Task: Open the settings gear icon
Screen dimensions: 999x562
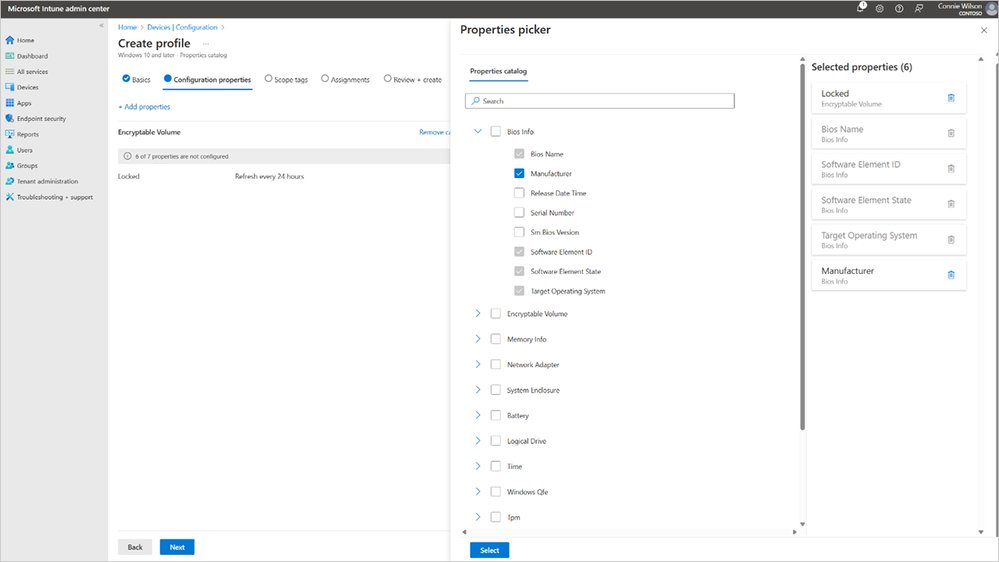Action: point(880,8)
